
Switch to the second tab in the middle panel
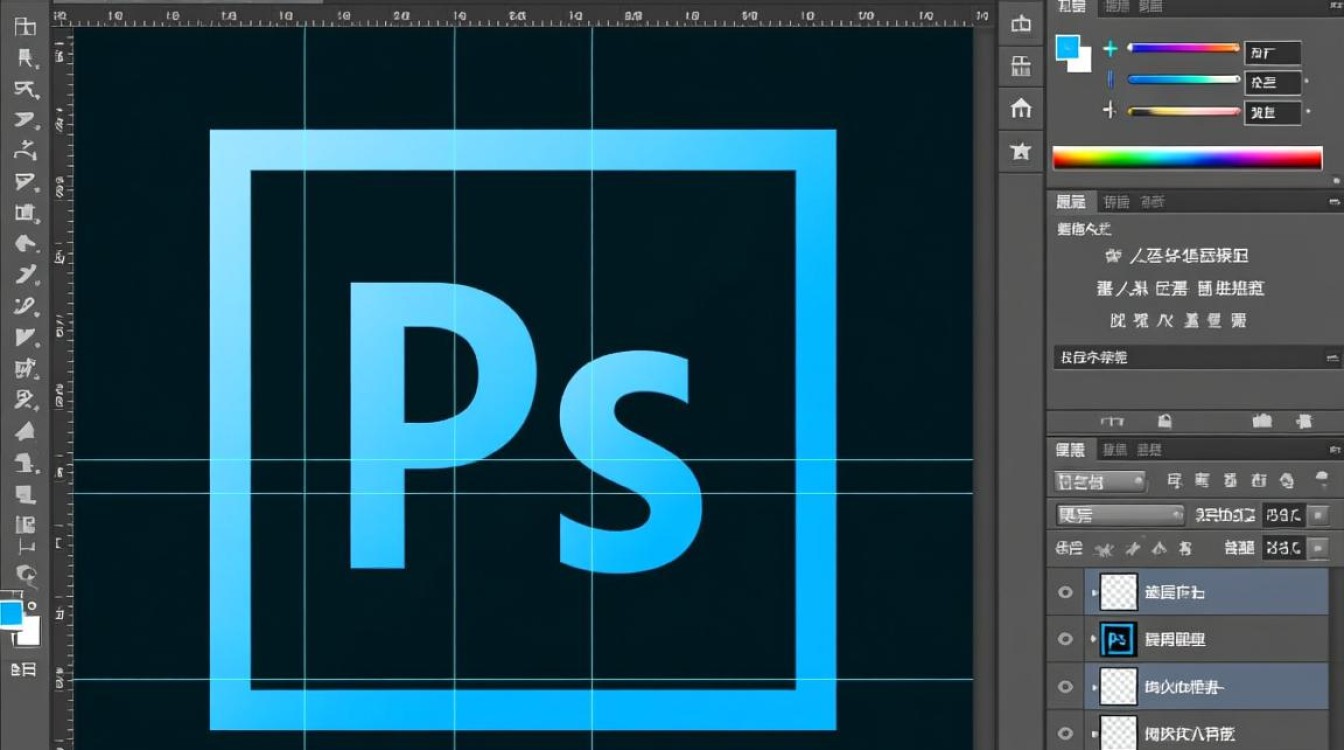1116,202
